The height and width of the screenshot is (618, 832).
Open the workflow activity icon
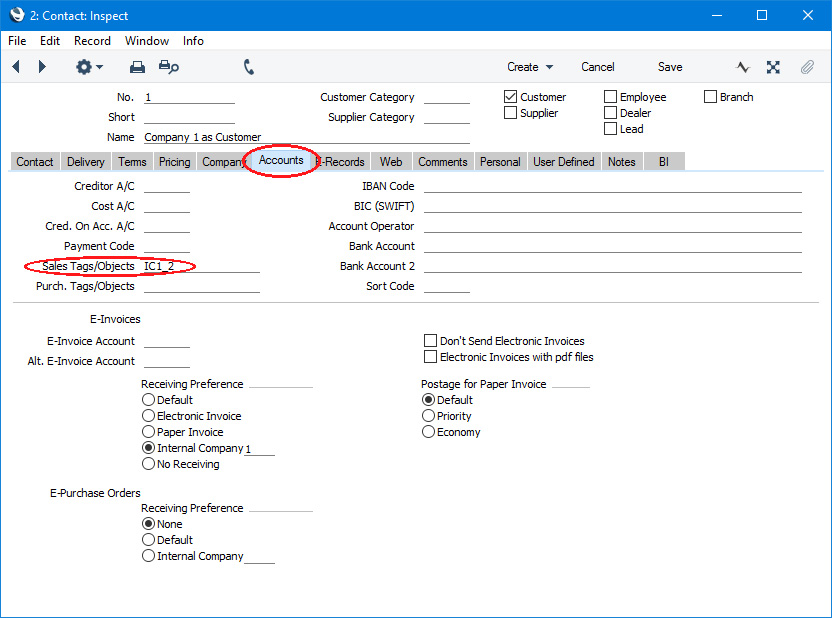point(743,67)
